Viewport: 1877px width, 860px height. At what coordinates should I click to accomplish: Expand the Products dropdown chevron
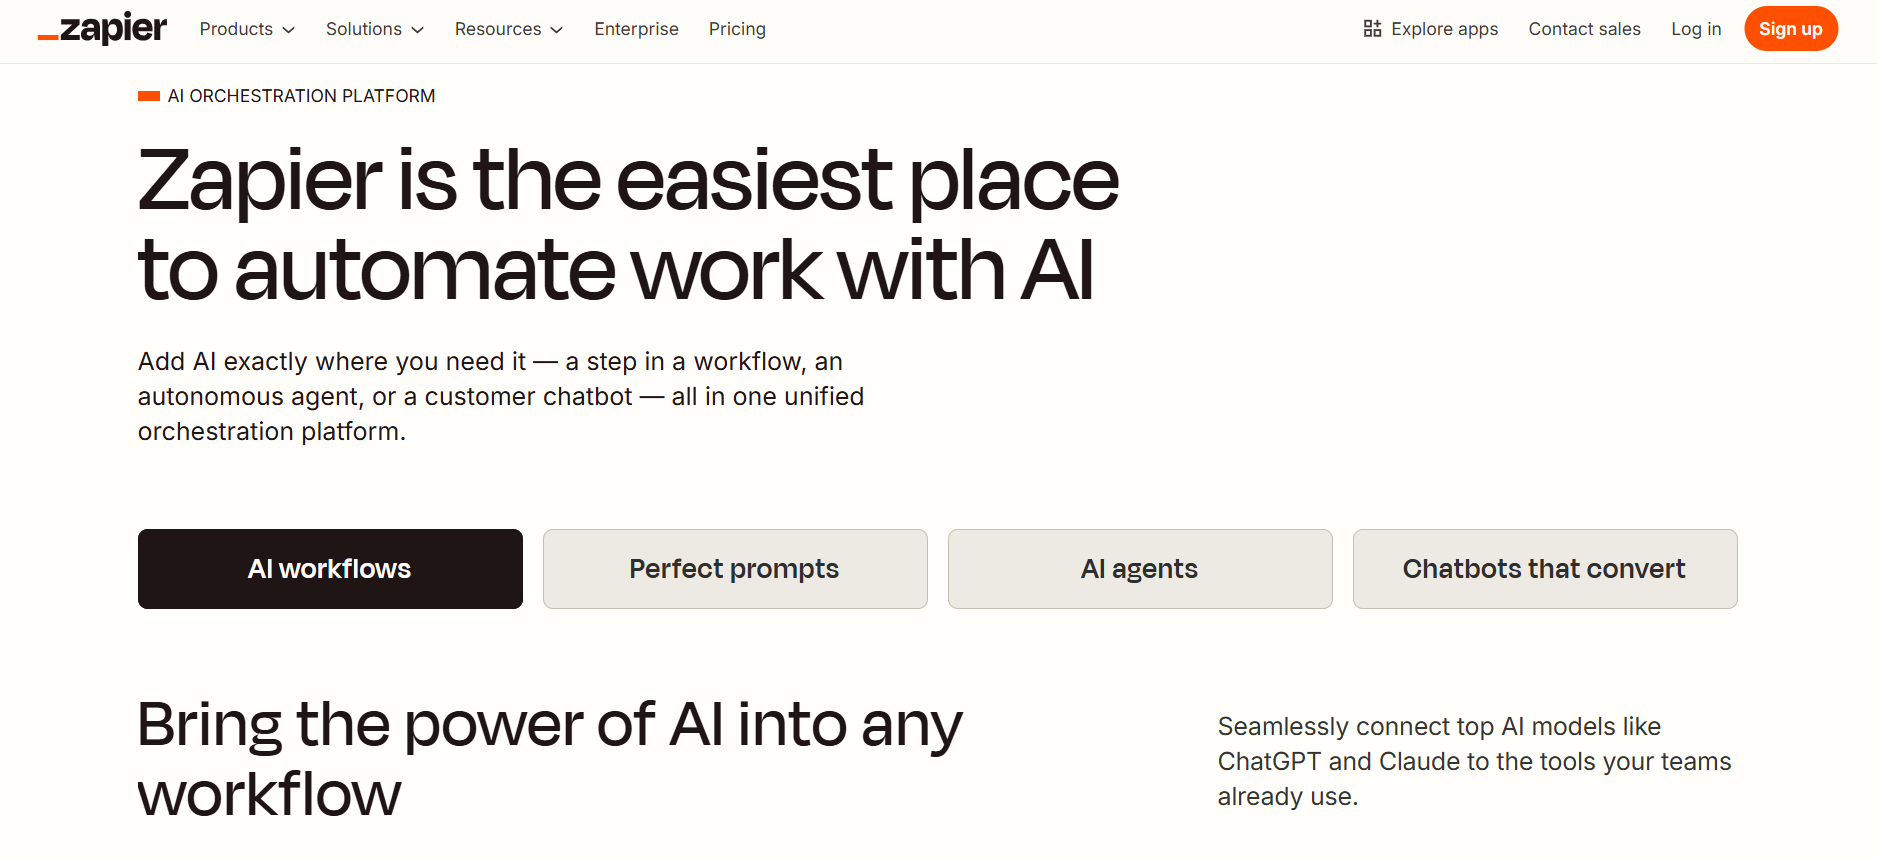point(289,30)
